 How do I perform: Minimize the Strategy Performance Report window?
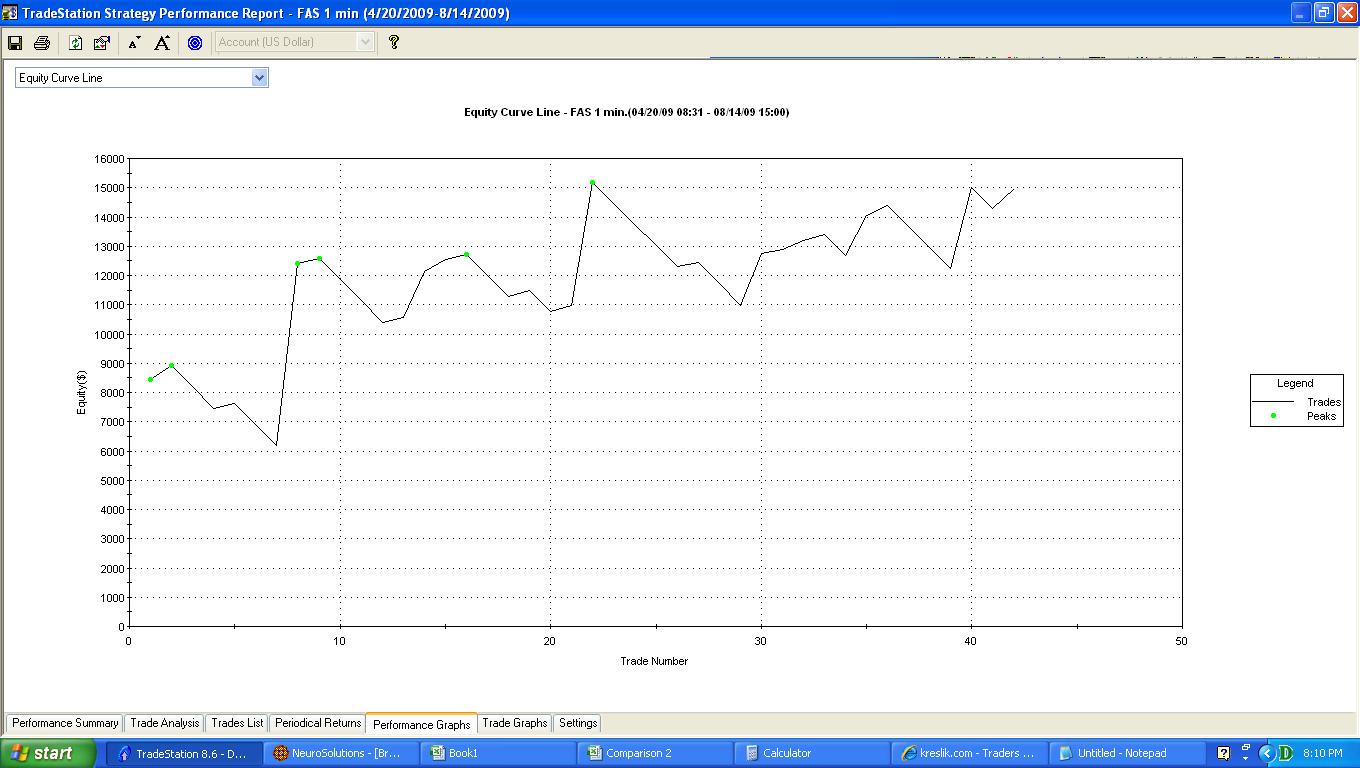pyautogui.click(x=1300, y=13)
